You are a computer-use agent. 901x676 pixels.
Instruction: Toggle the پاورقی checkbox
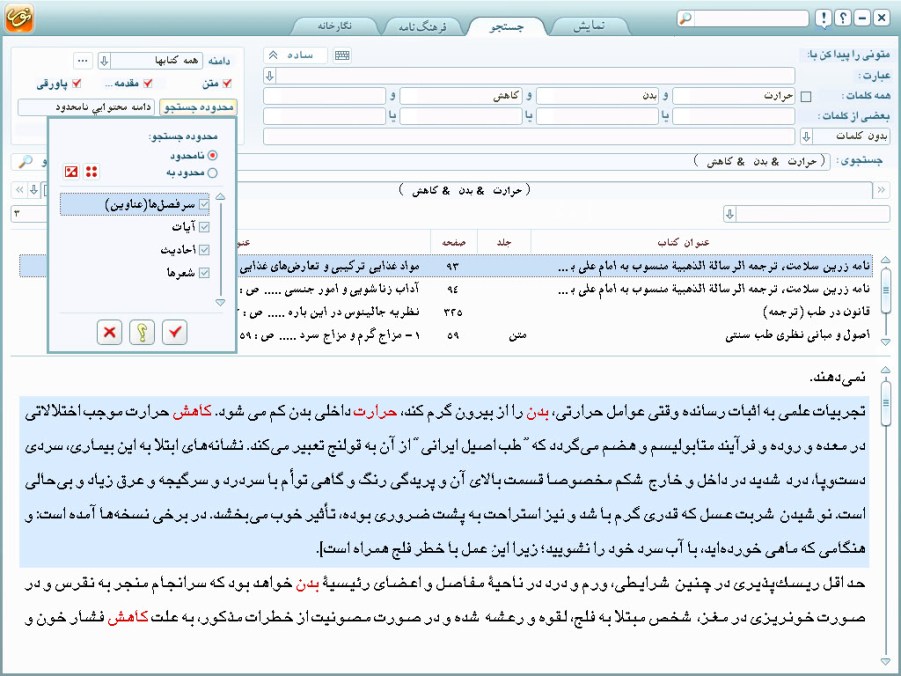pyautogui.click(x=76, y=83)
